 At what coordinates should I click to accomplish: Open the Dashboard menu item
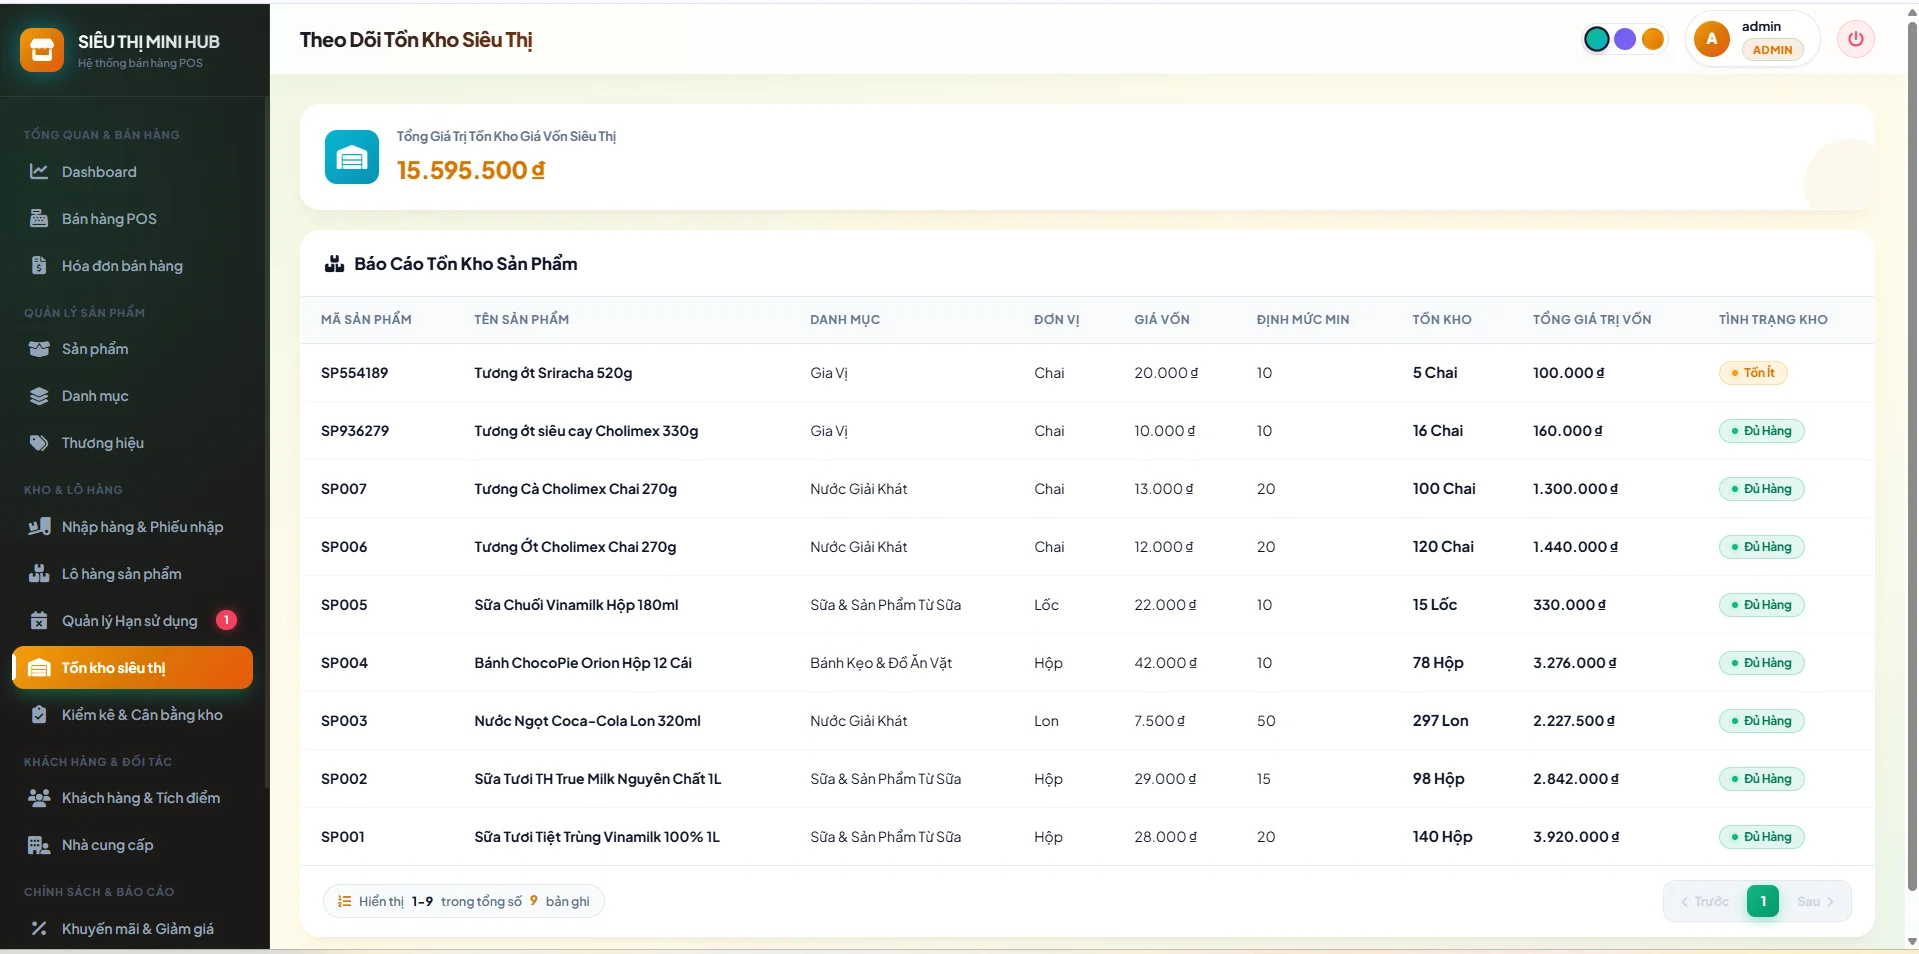133,172
